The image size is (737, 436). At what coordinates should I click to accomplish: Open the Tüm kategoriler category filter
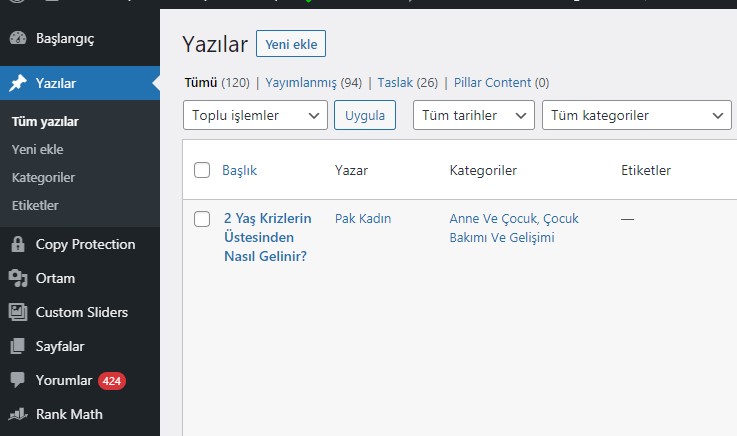tap(637, 115)
